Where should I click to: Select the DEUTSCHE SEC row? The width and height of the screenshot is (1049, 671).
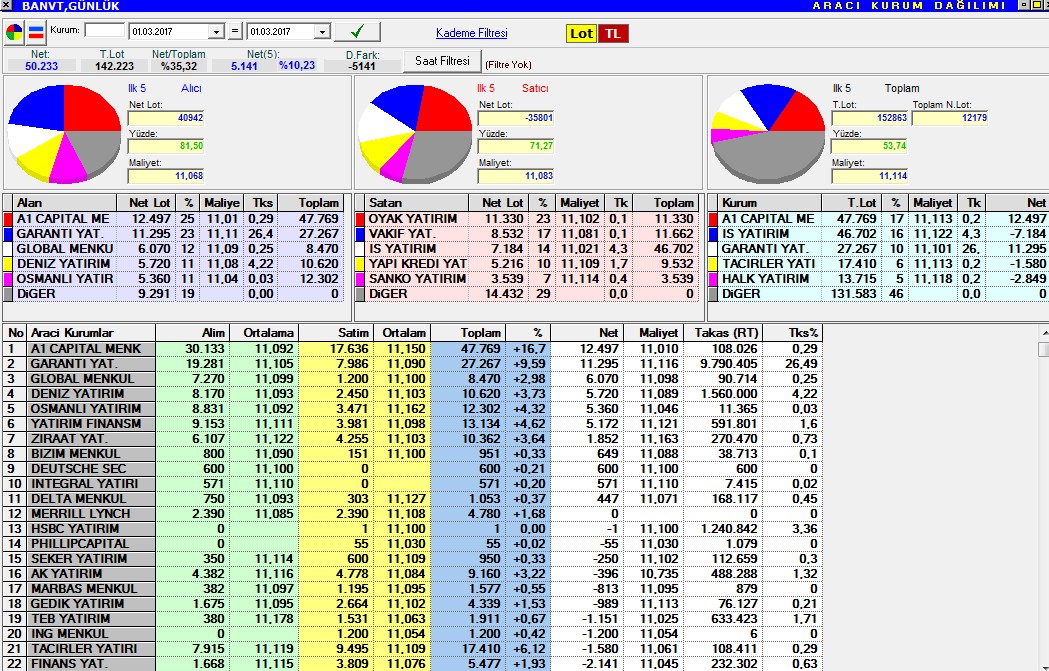(413, 469)
